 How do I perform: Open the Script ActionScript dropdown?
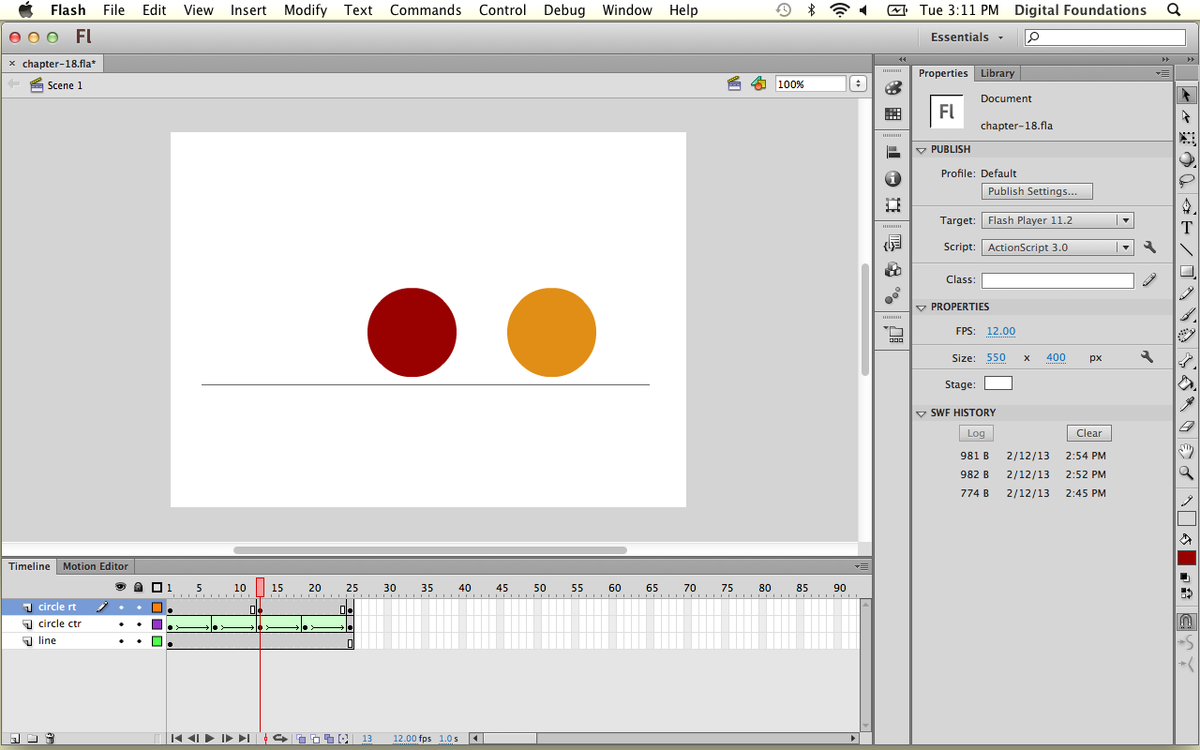(x=1057, y=247)
